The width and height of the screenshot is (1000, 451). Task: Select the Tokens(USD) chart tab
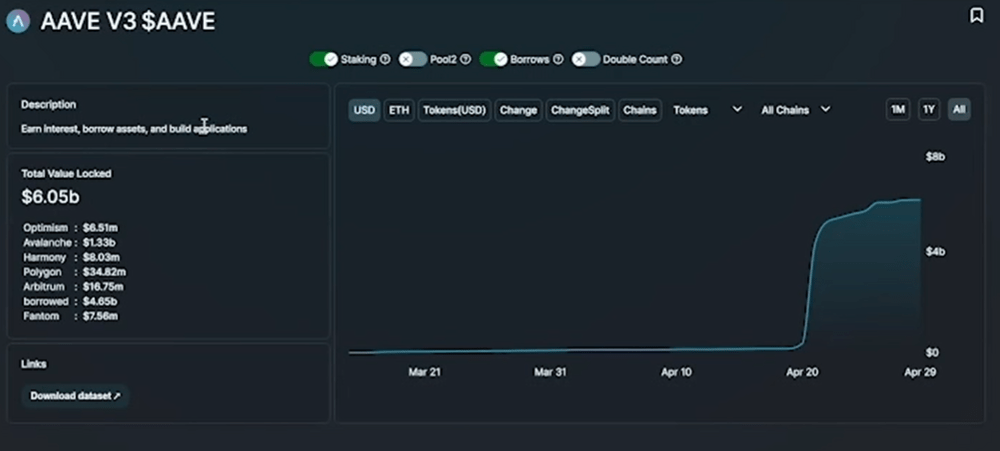click(x=454, y=110)
